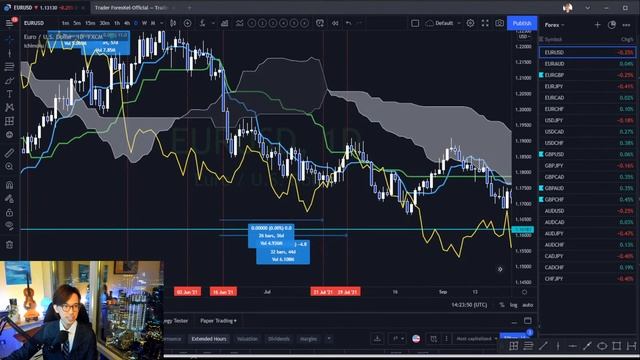This screenshot has width=640, height=360.
Task: Toggle auto scale below price axis
Action: [528, 305]
